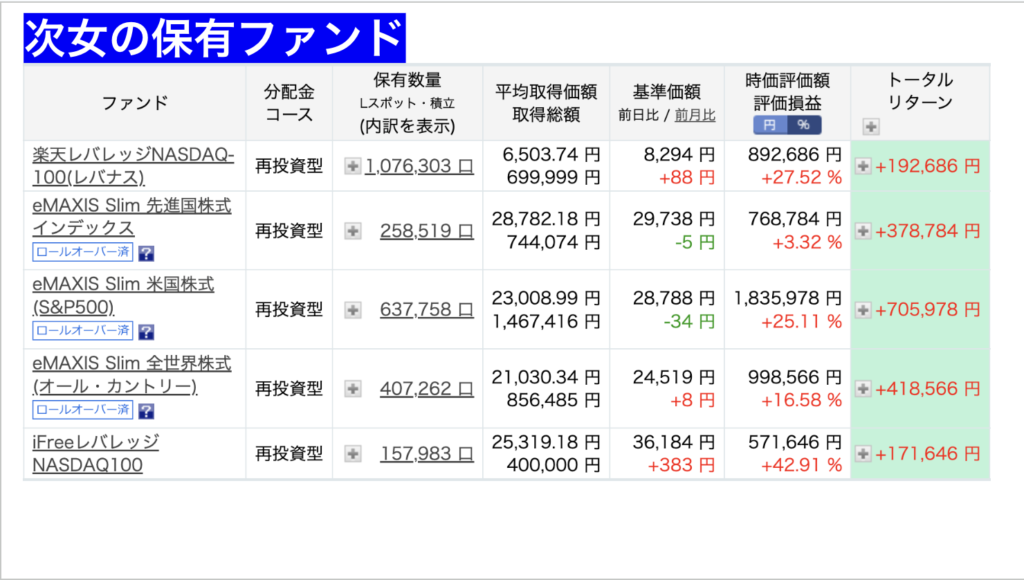This screenshot has height=580, width=1024.
Task: Click the 平均取得価額 取得総額 column header
Action: (546, 103)
